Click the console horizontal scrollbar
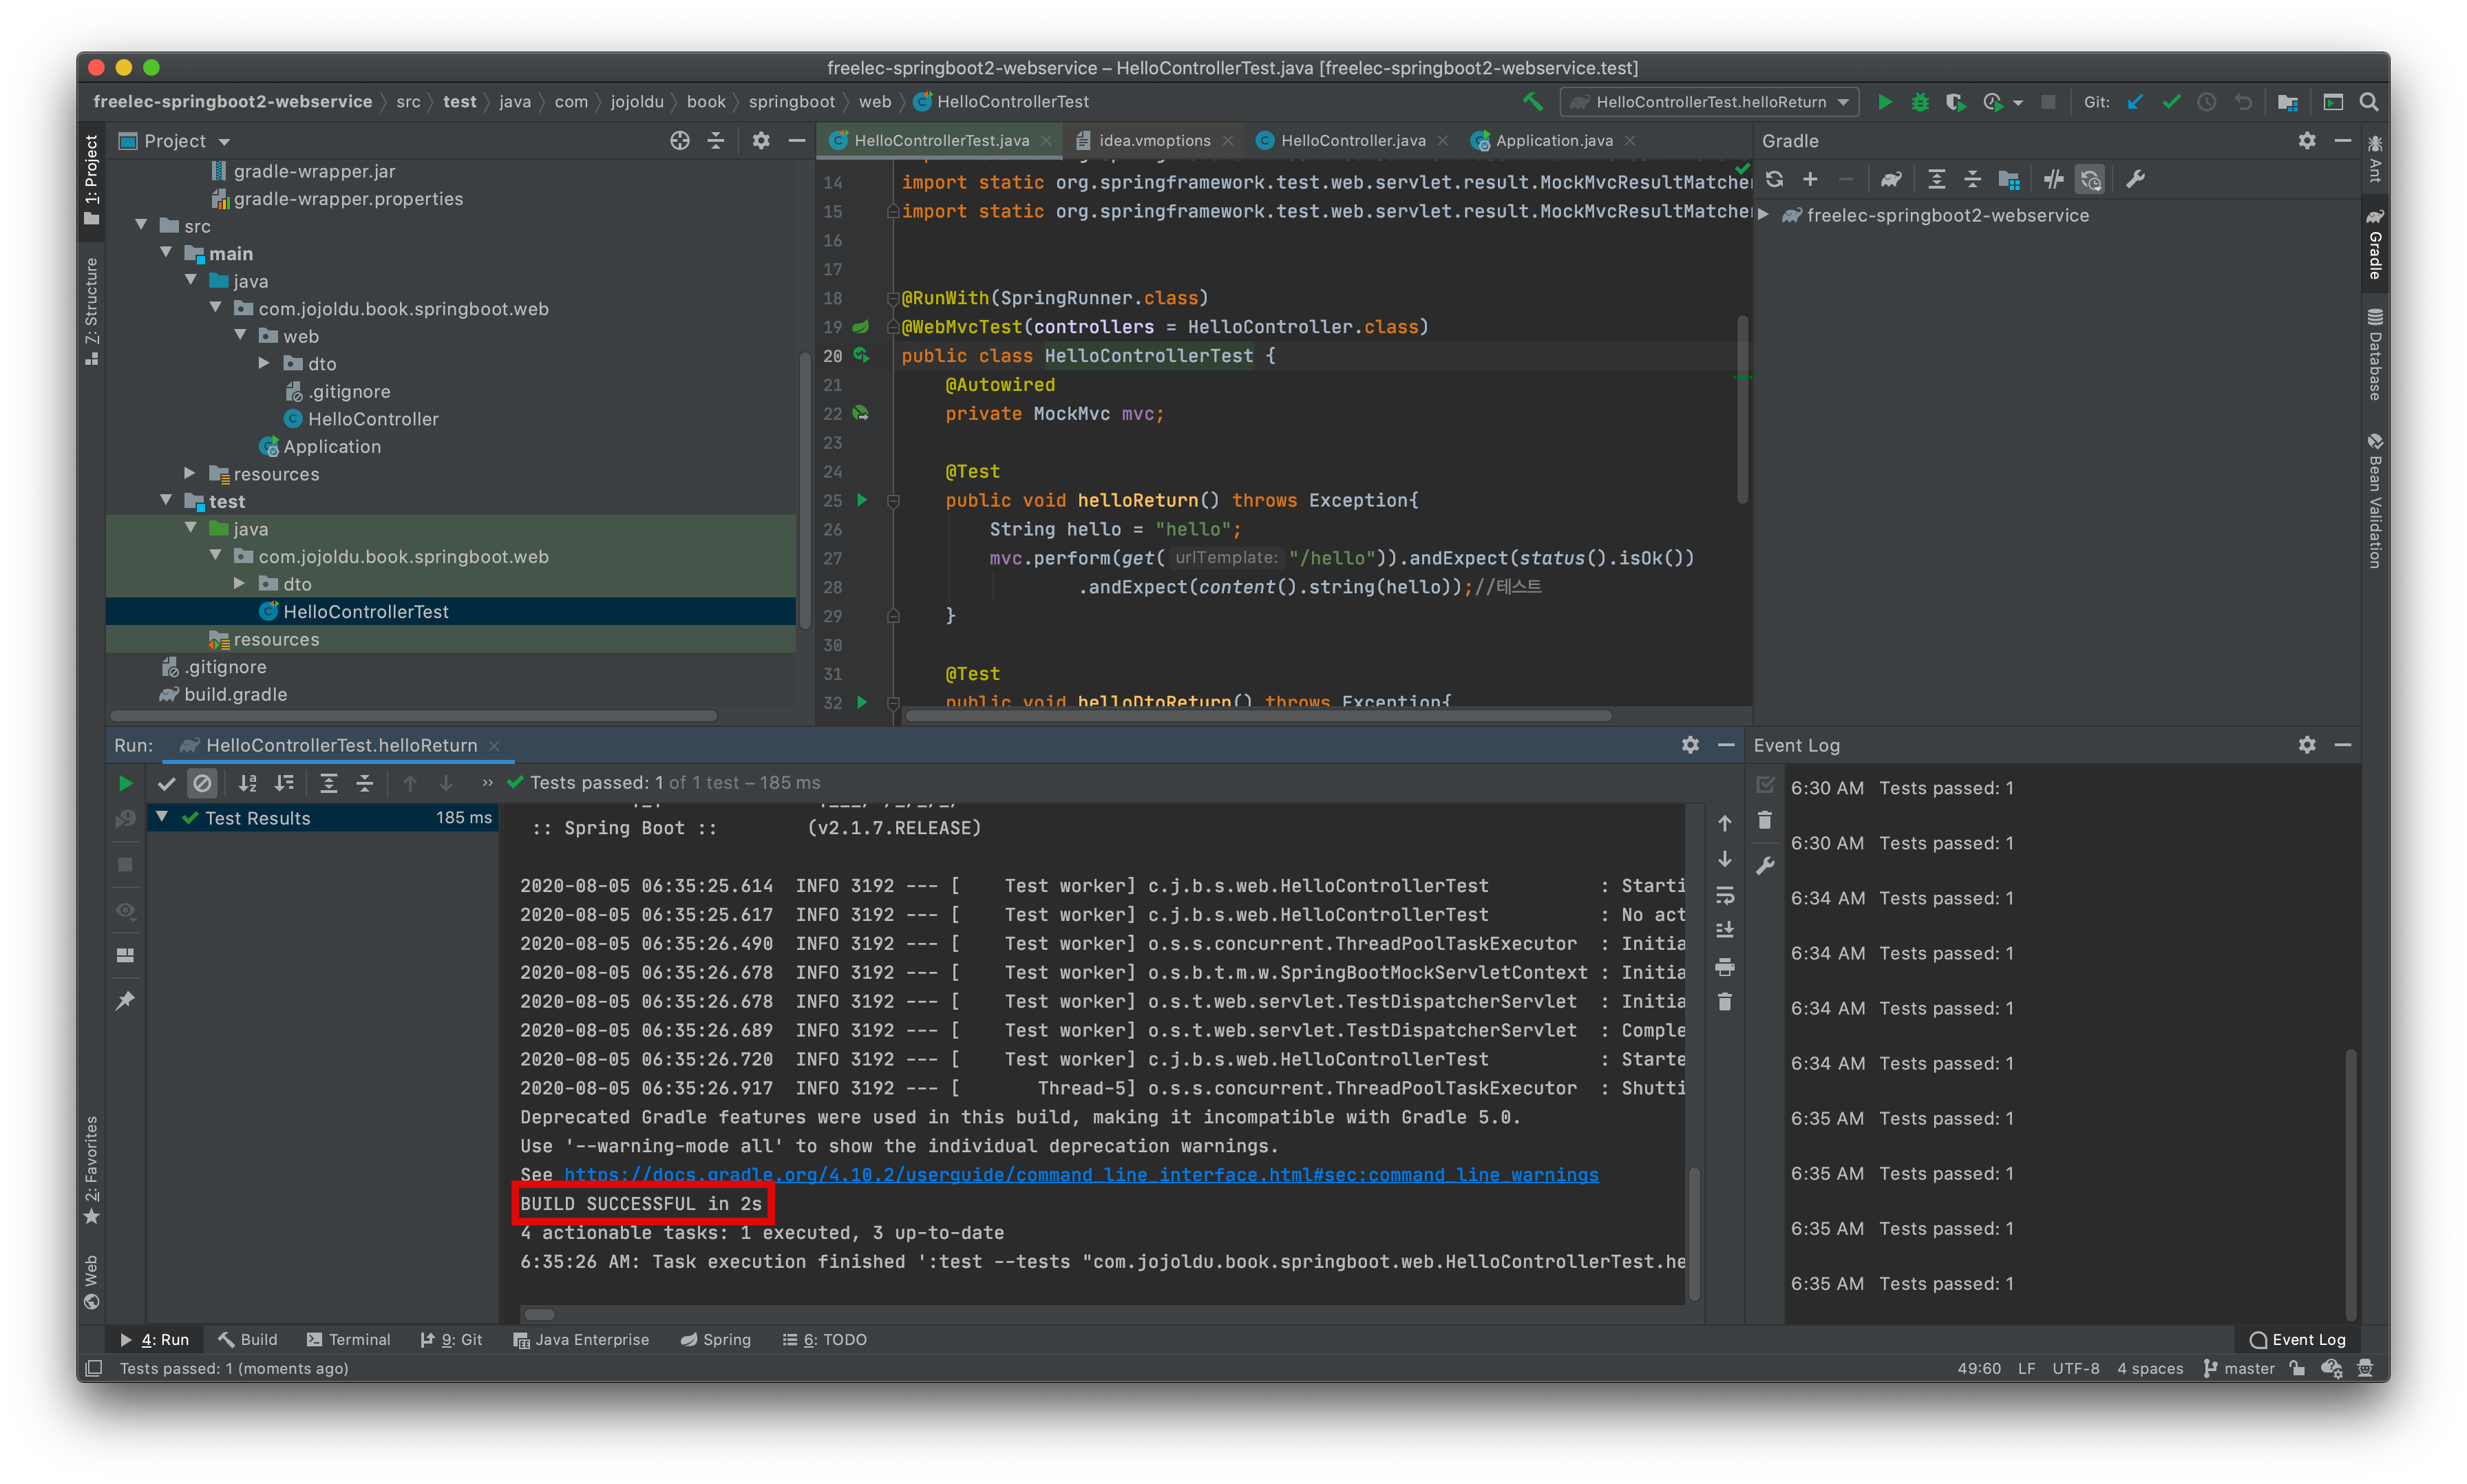The width and height of the screenshot is (2467, 1484). click(540, 1314)
